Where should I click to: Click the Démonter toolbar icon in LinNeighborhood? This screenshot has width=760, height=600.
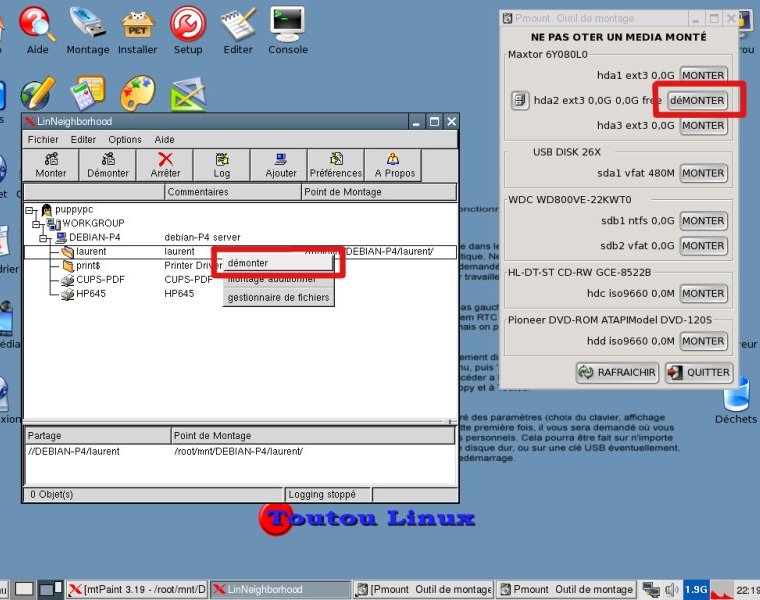(x=108, y=165)
